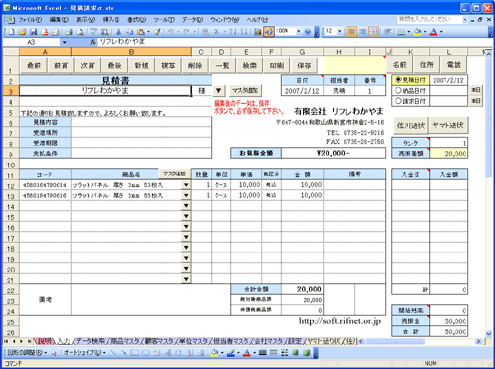Click the Shadow style icon in Drawing toolbar
This screenshot has width=495, height=369.
tap(295, 352)
